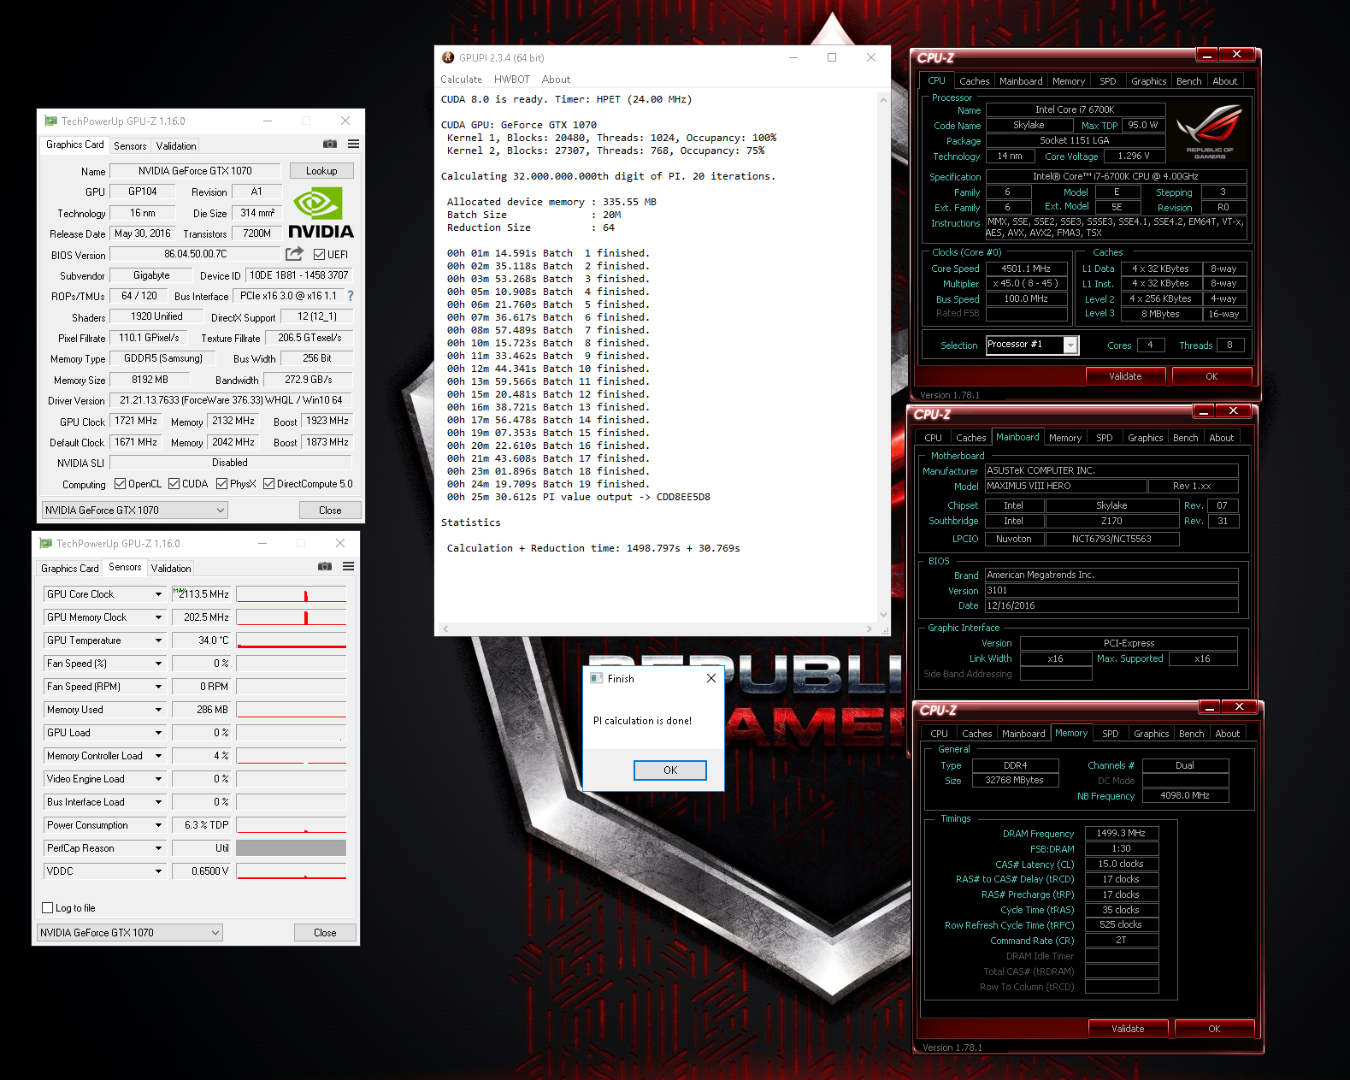Switch to Validation tab in GPU-Z Sensors window
This screenshot has width=1350, height=1080.
pyautogui.click(x=171, y=569)
